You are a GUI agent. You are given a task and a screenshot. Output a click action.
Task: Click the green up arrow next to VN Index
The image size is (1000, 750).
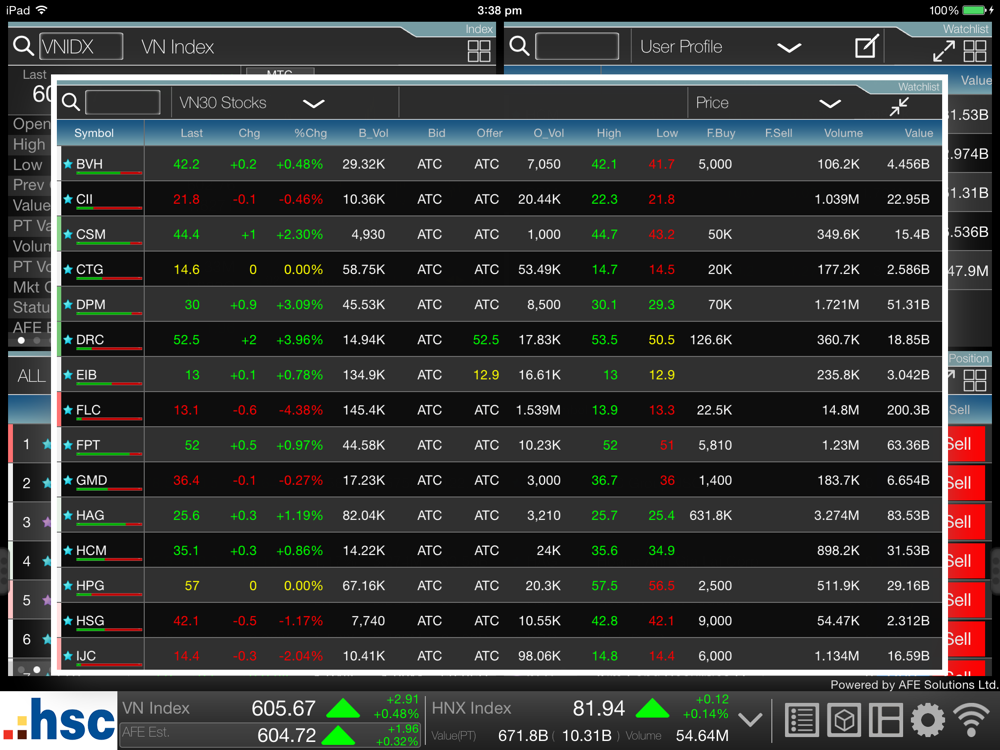point(343,708)
